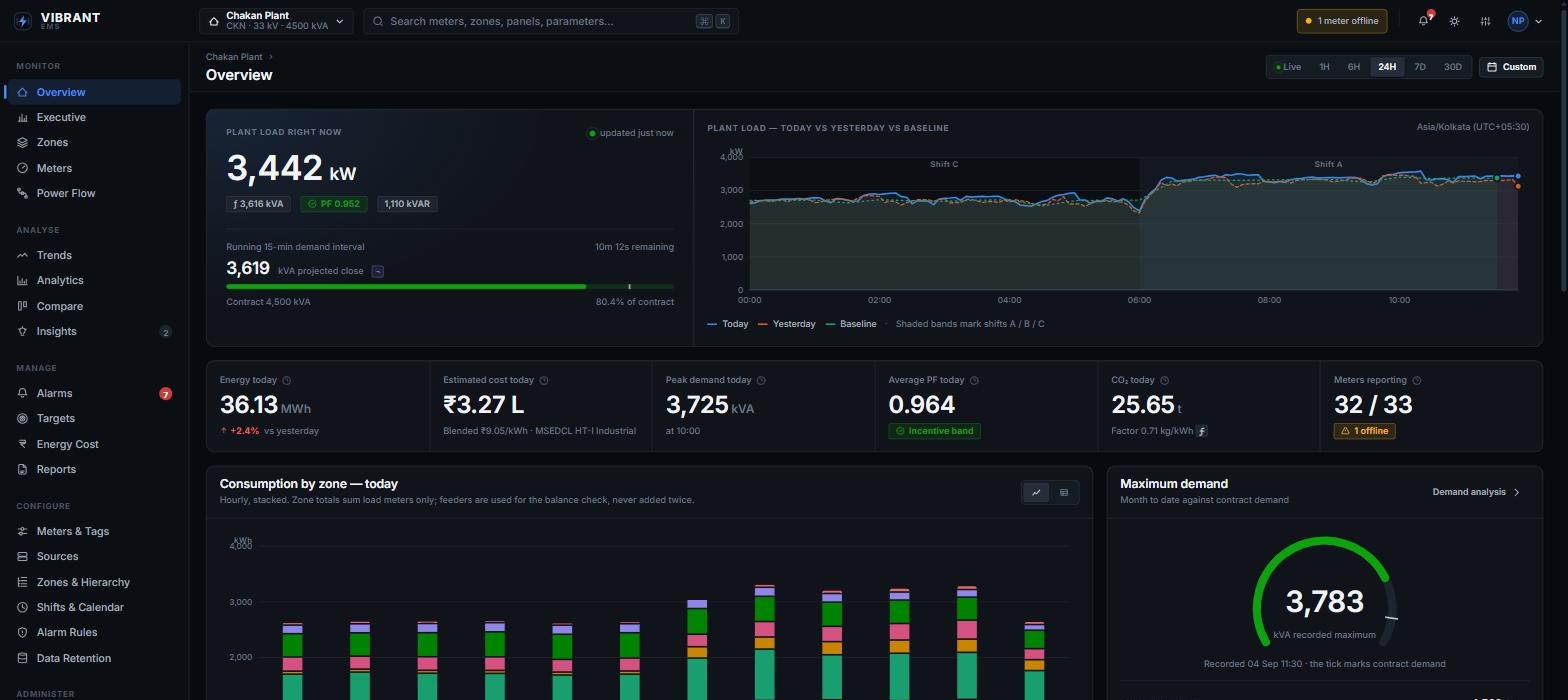Go to Analytics in the sidebar
This screenshot has width=1568, height=700.
(x=93, y=281)
